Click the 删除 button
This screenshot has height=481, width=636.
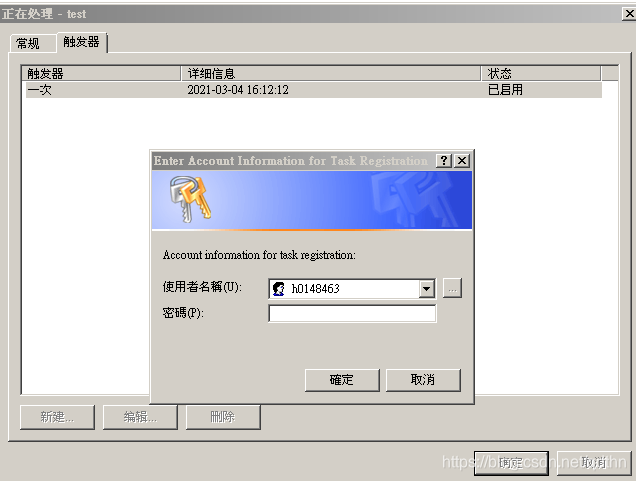click(223, 417)
